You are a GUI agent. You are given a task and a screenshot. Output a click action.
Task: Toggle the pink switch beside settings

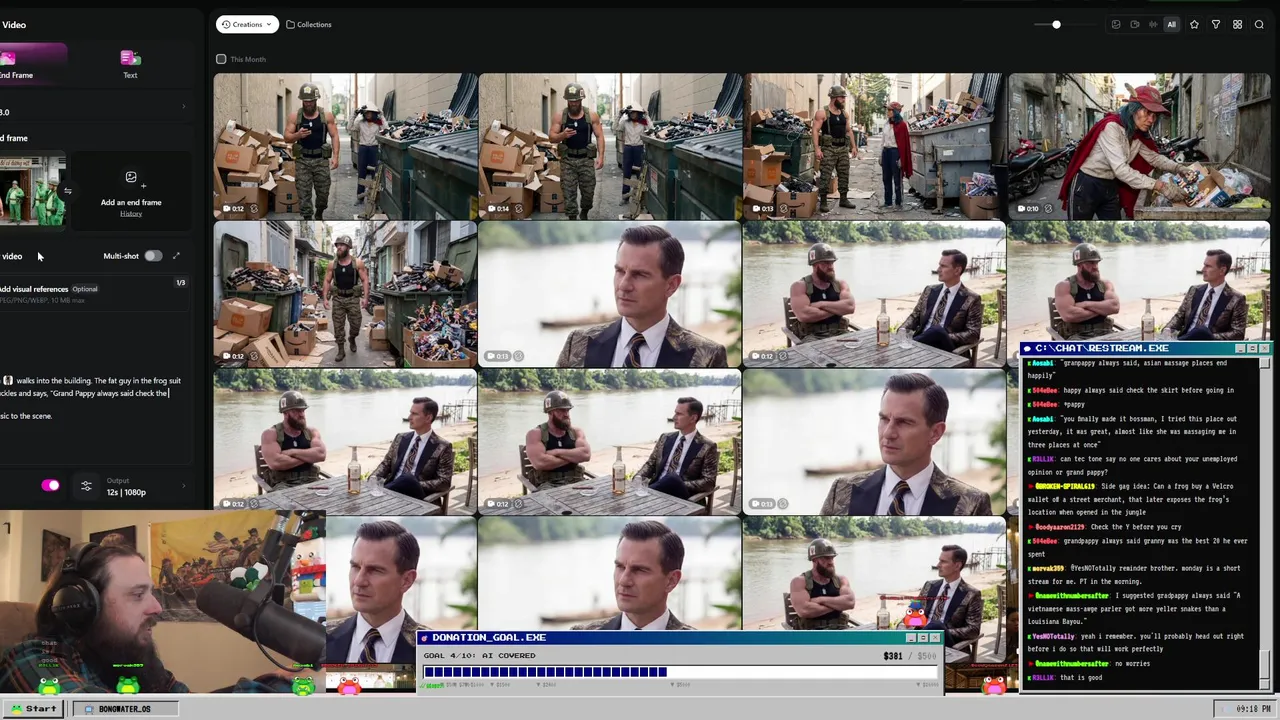pos(50,486)
